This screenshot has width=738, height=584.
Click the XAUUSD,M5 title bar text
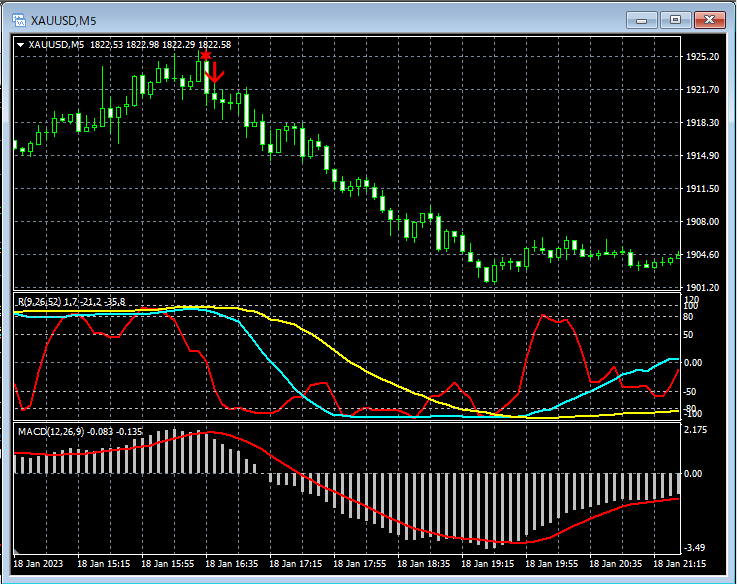[64, 21]
